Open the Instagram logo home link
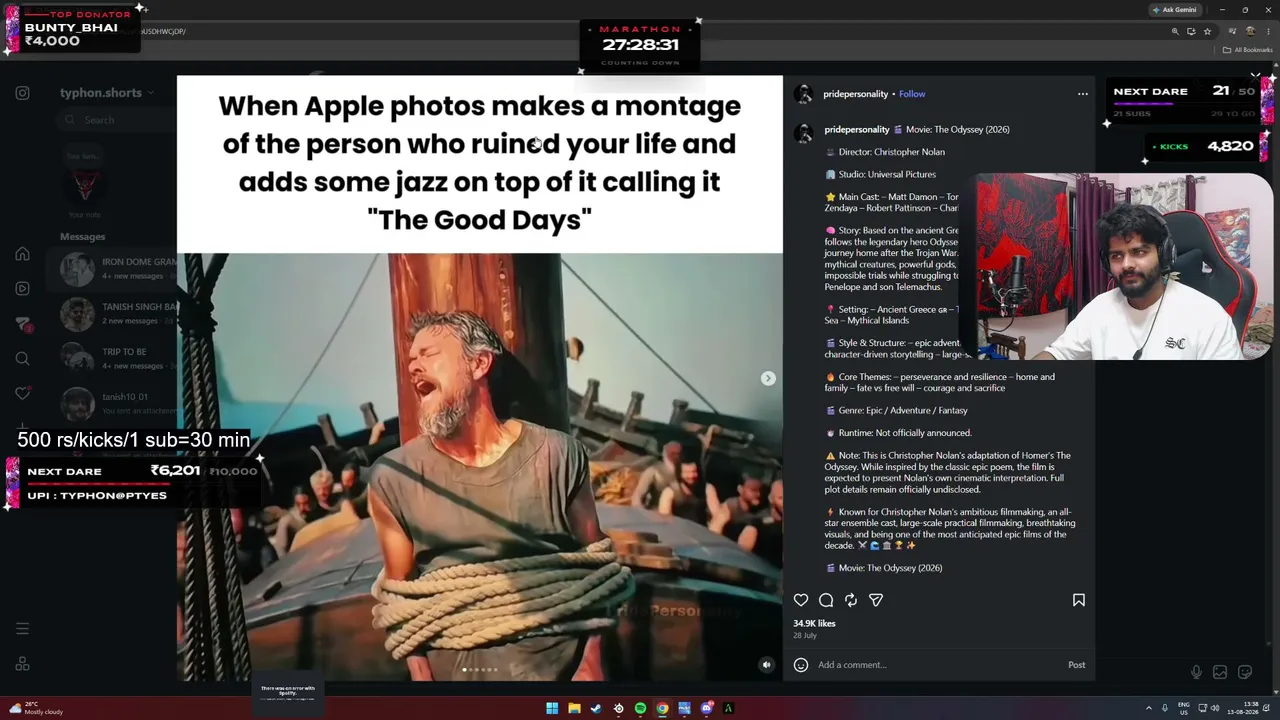Viewport: 1280px width, 720px height. pos(22,93)
